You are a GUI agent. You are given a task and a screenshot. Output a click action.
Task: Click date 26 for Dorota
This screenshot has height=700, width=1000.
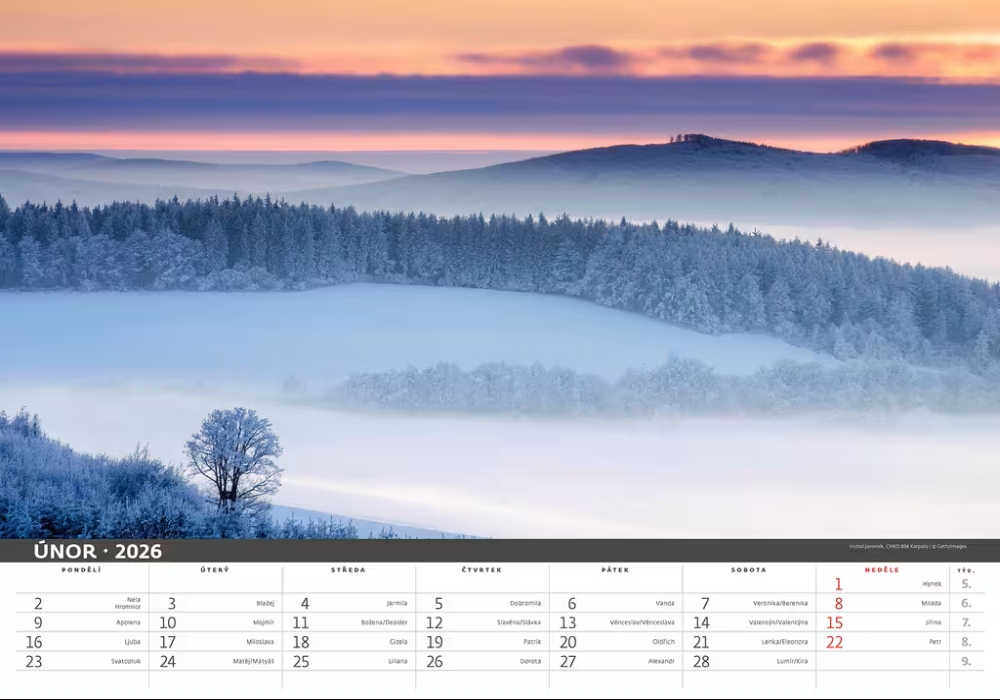[434, 661]
